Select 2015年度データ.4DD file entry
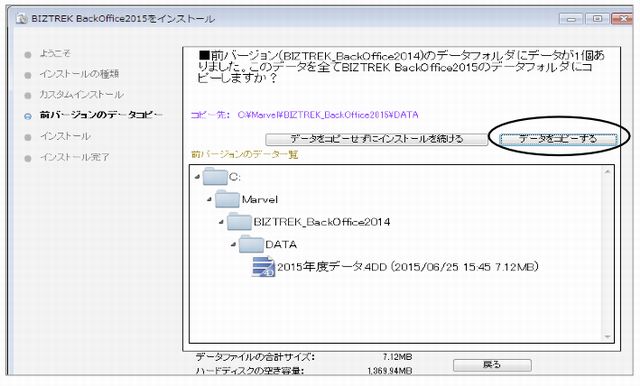640x386 pixels. click(407, 267)
